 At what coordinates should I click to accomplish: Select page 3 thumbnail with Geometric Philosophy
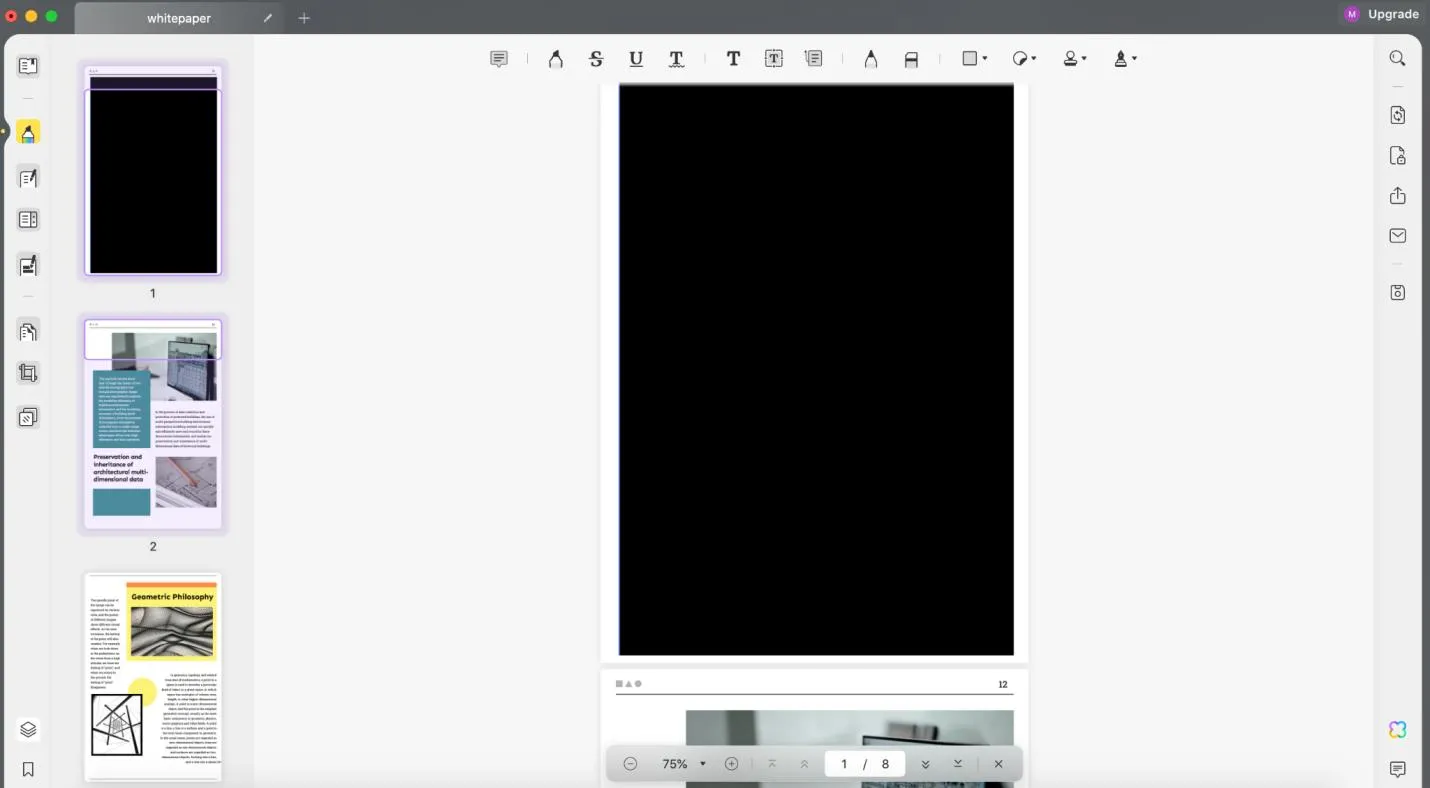152,676
